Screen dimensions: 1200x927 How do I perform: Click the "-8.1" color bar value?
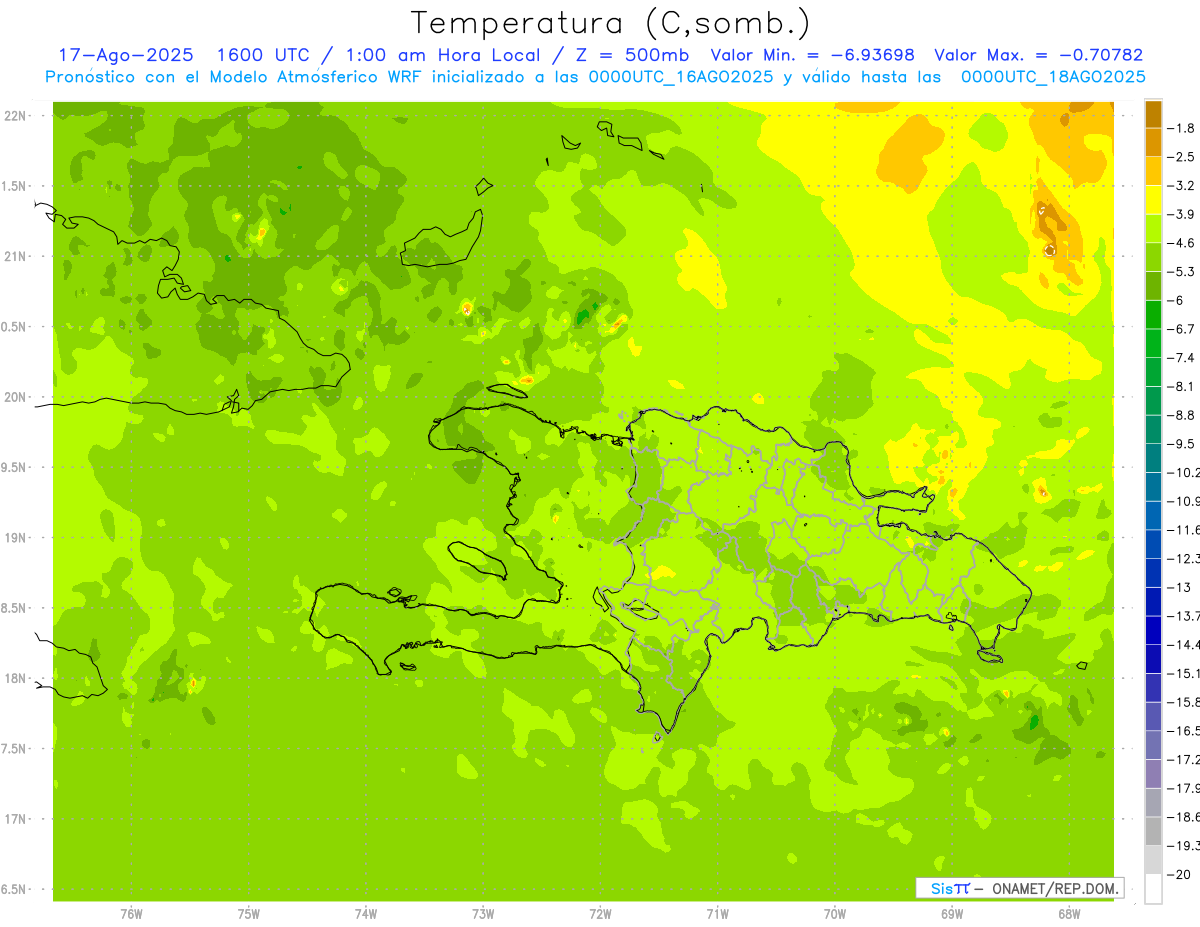tap(1182, 386)
